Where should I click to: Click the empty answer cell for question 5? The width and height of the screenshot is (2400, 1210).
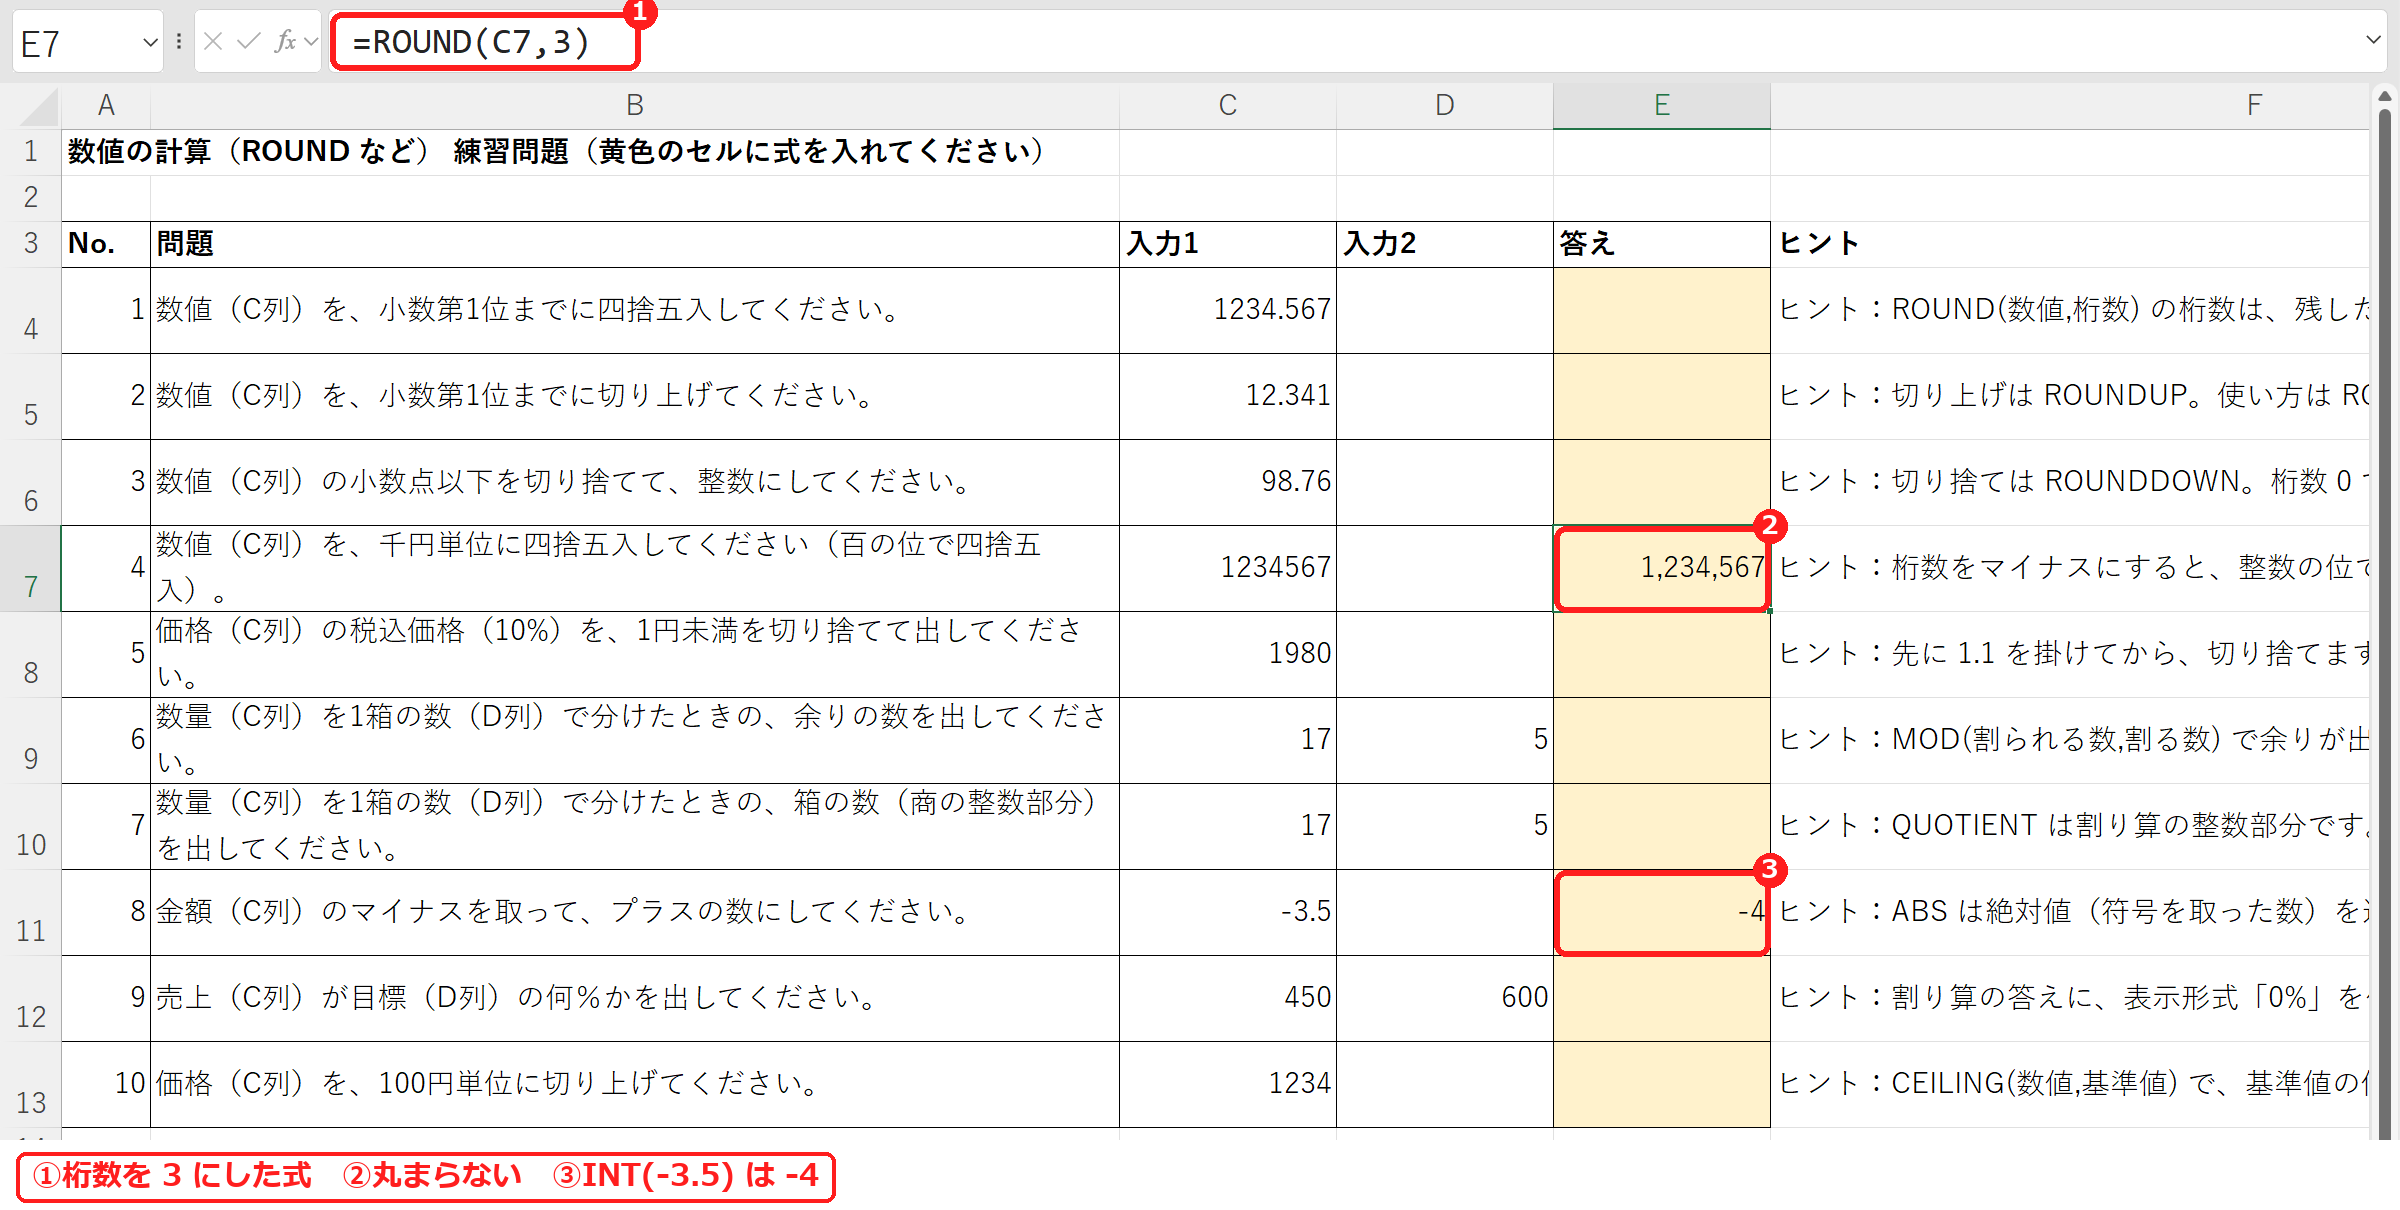(x=1662, y=654)
